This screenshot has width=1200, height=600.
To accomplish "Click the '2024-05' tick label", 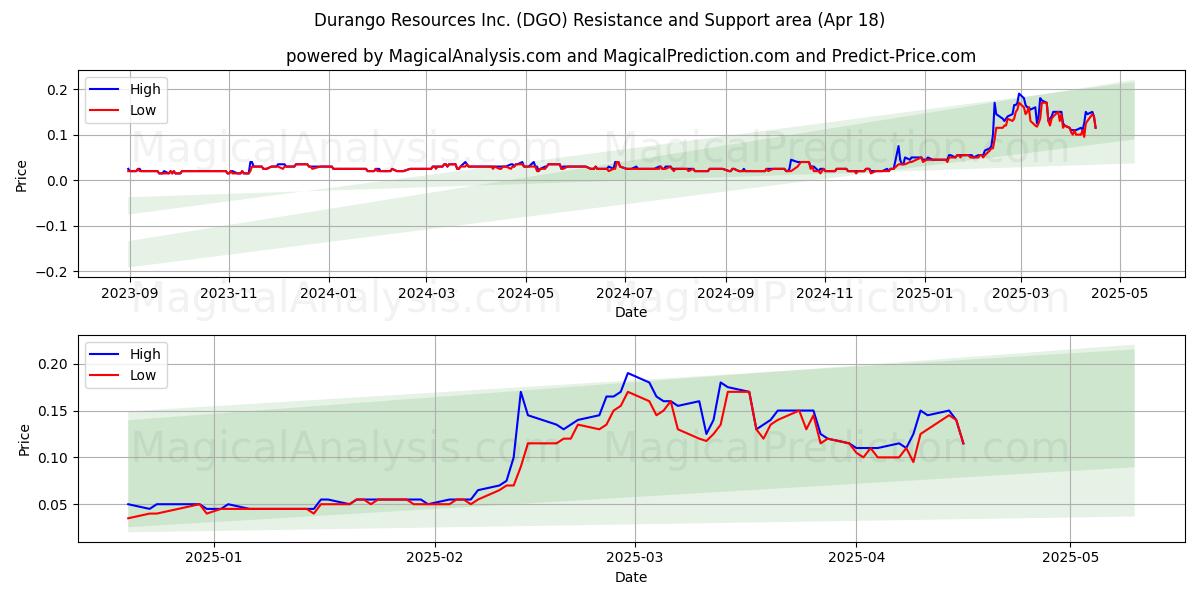I will pos(527,295).
